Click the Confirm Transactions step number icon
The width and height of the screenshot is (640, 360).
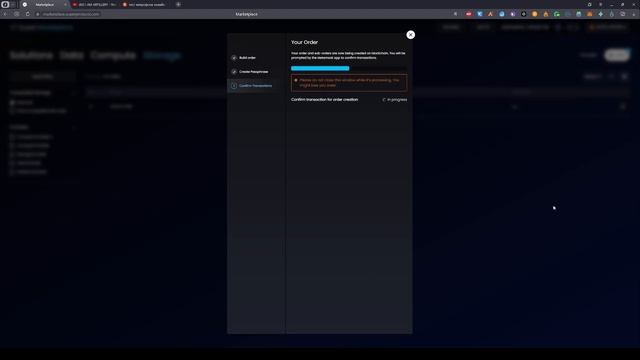click(x=234, y=86)
